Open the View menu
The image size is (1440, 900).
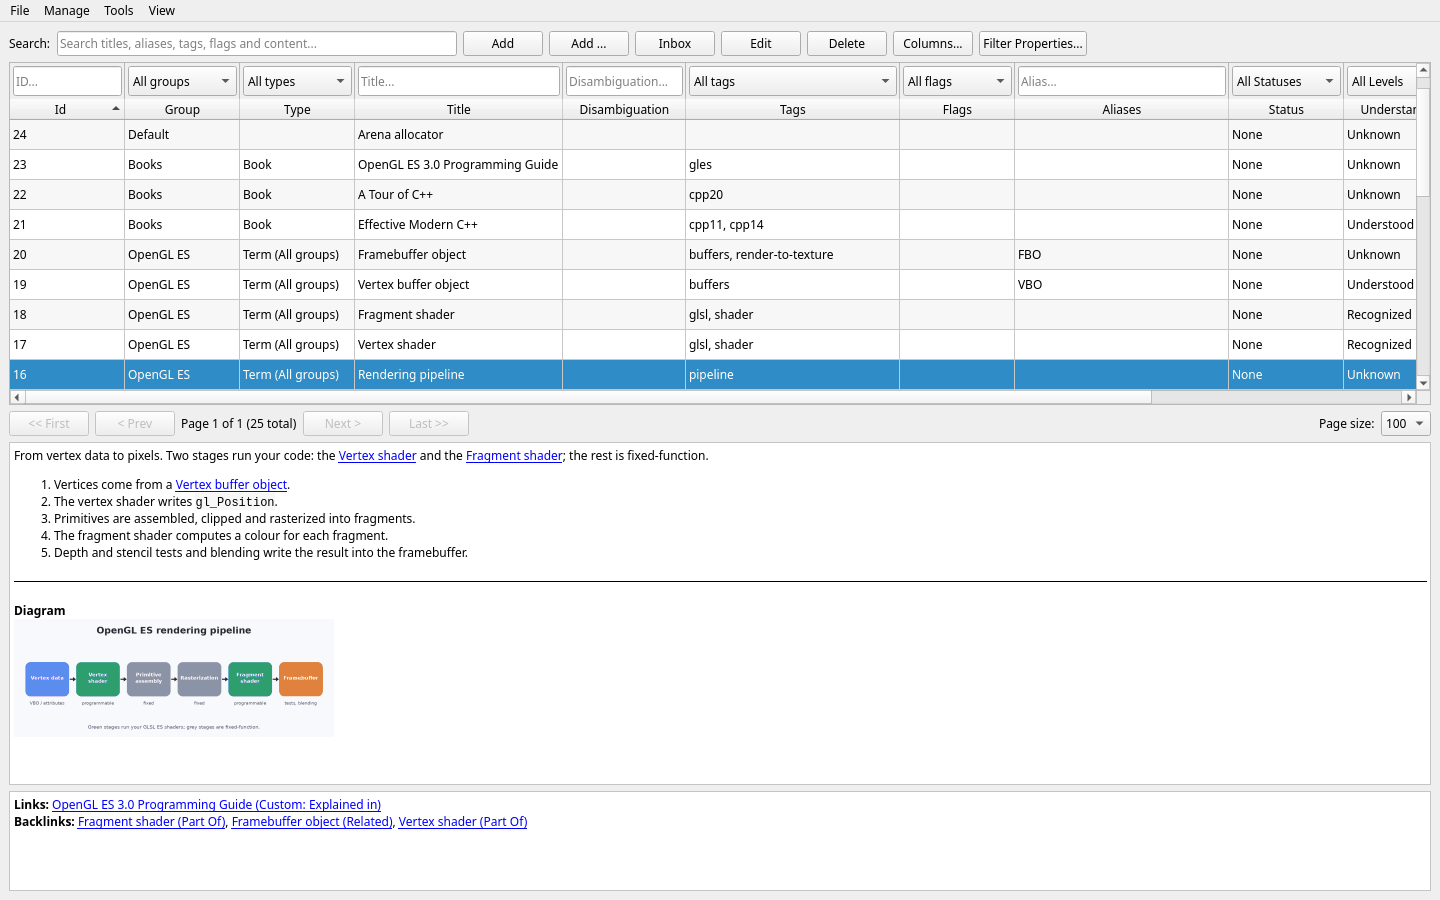coord(162,11)
